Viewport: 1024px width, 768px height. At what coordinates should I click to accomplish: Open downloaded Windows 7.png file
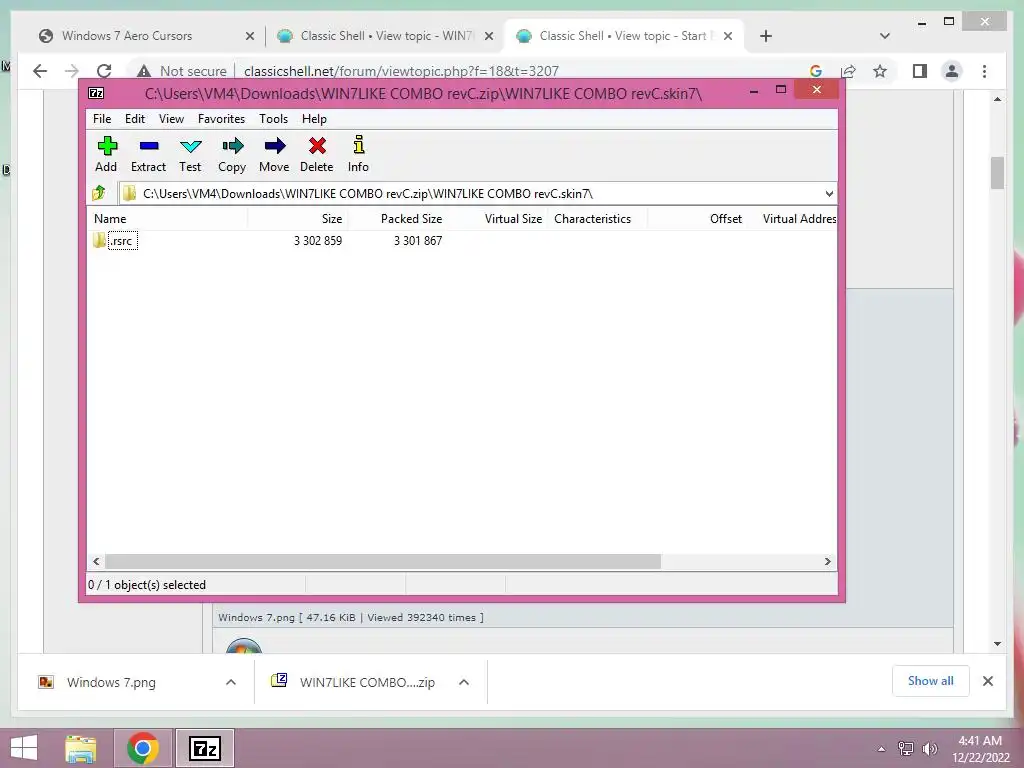[x=111, y=682]
